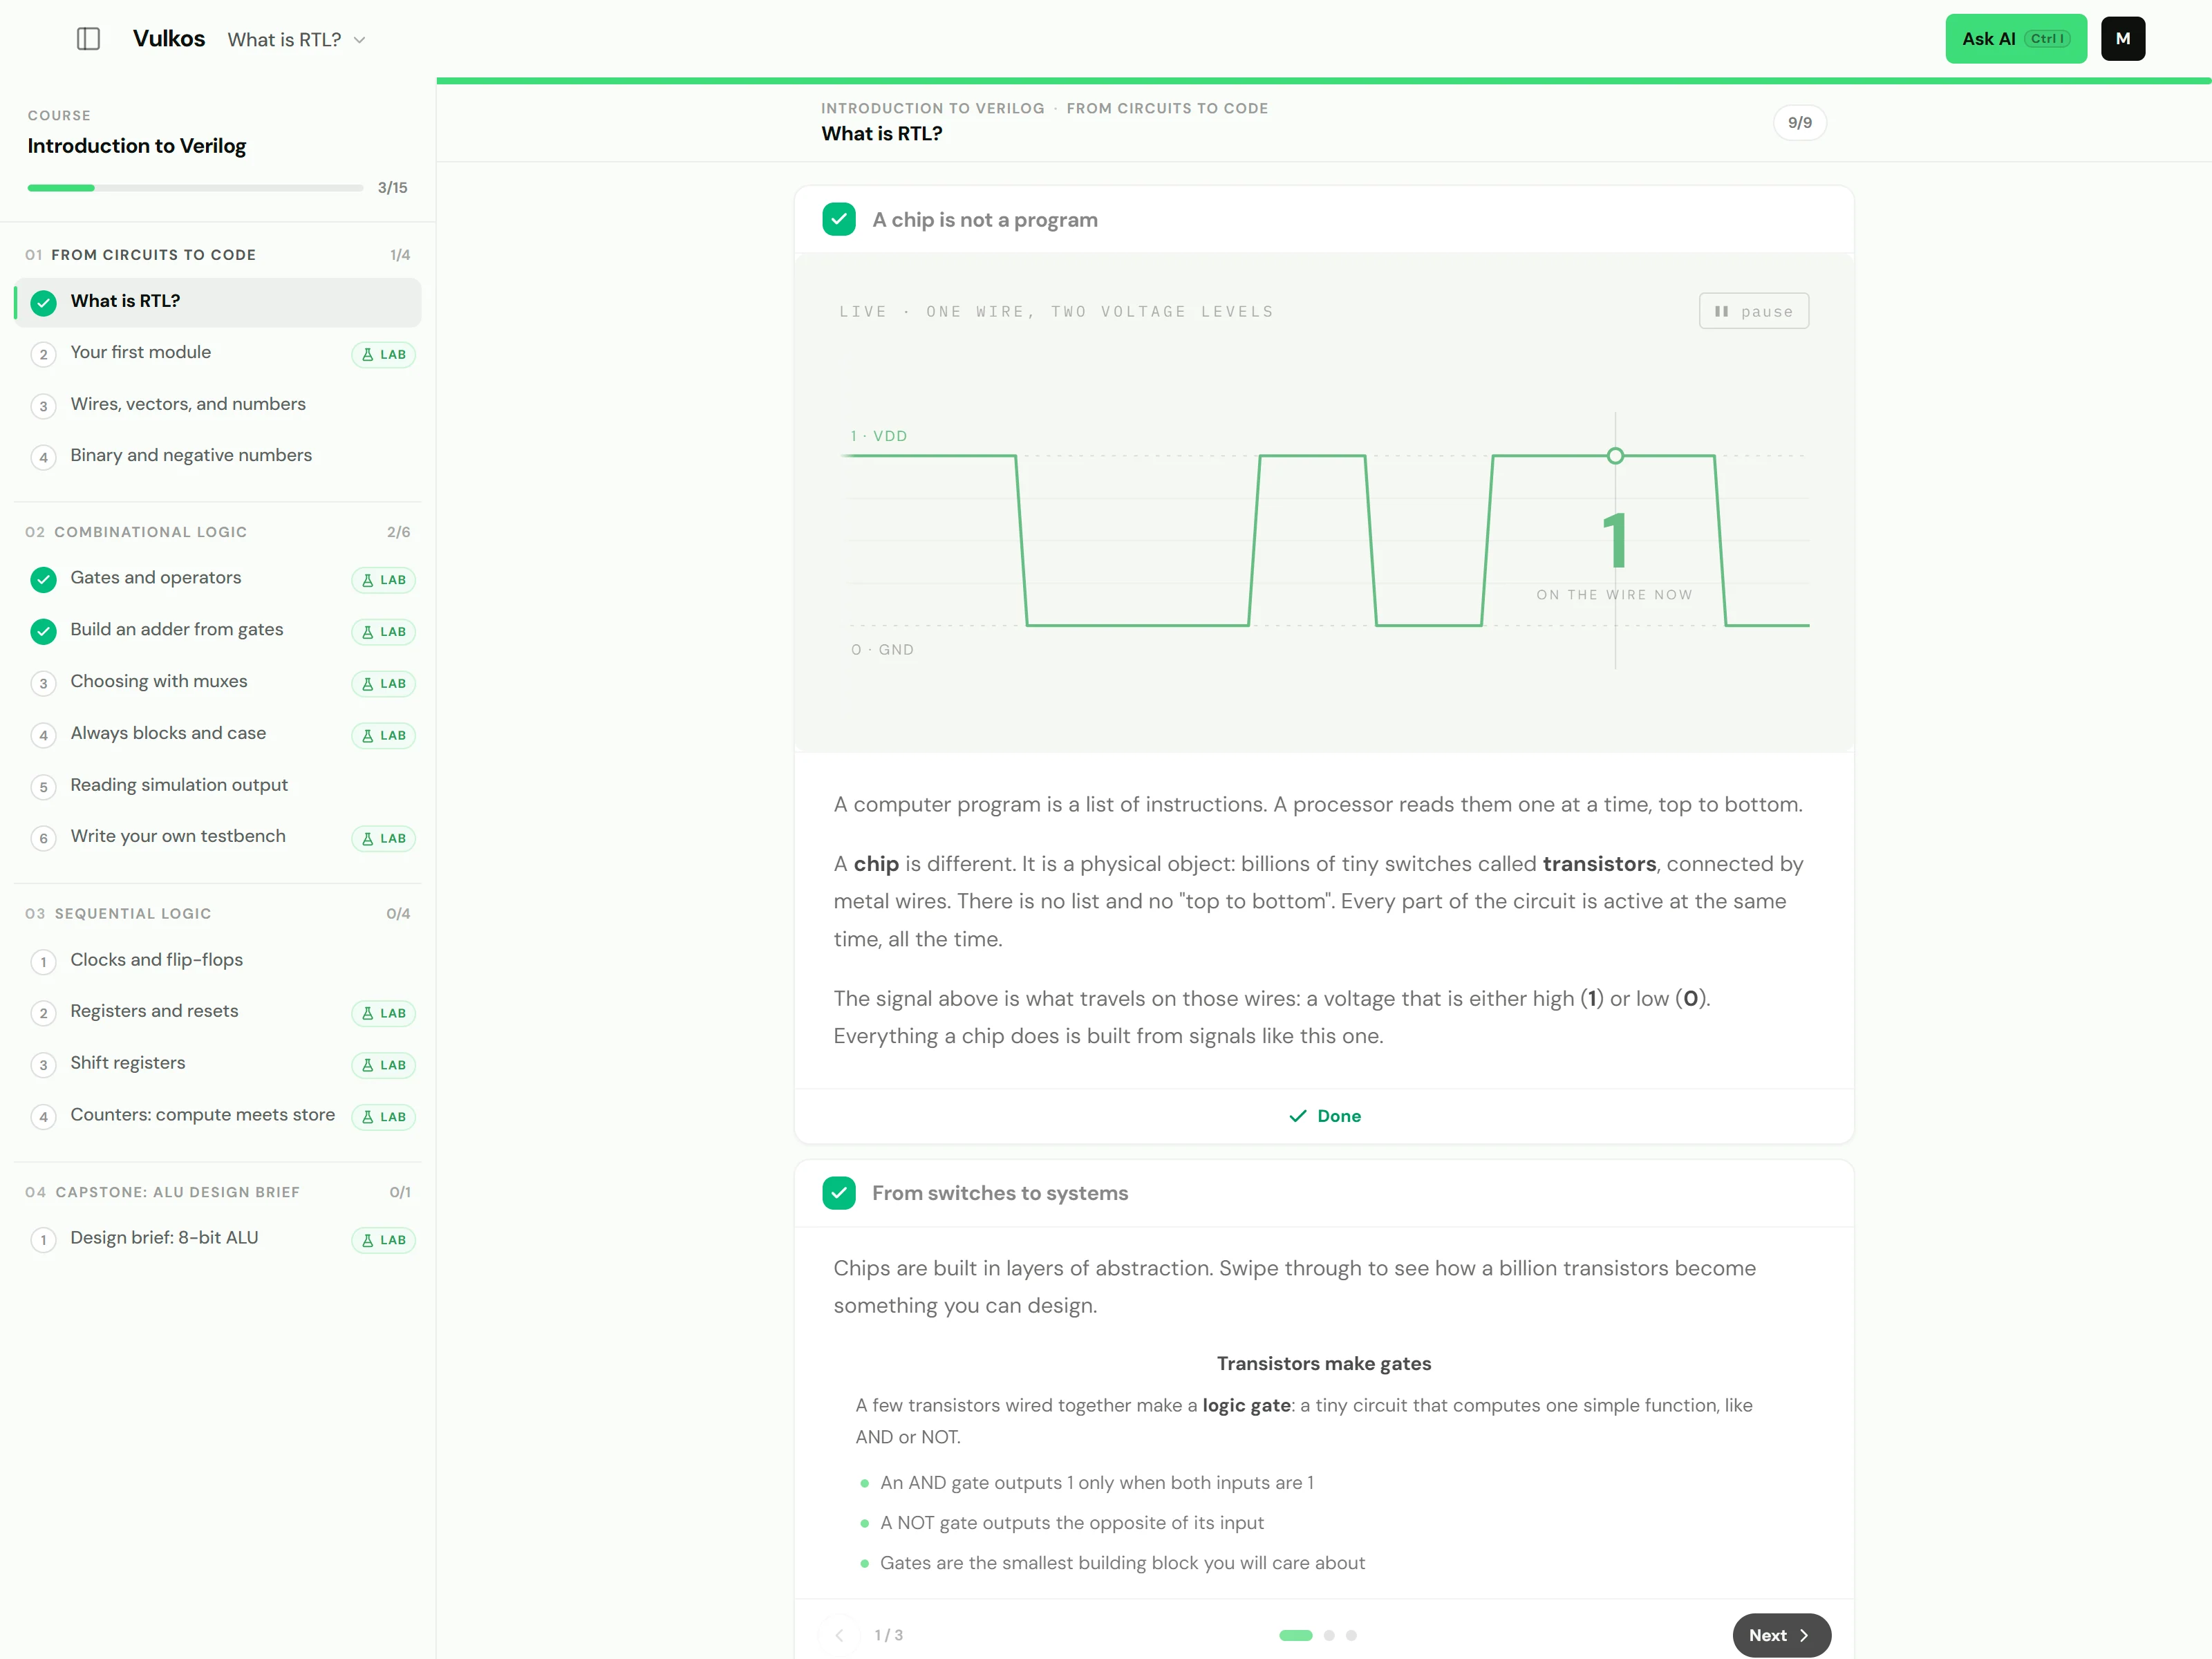
Task: Click LAB badge for Shift registers
Action: [x=383, y=1066]
